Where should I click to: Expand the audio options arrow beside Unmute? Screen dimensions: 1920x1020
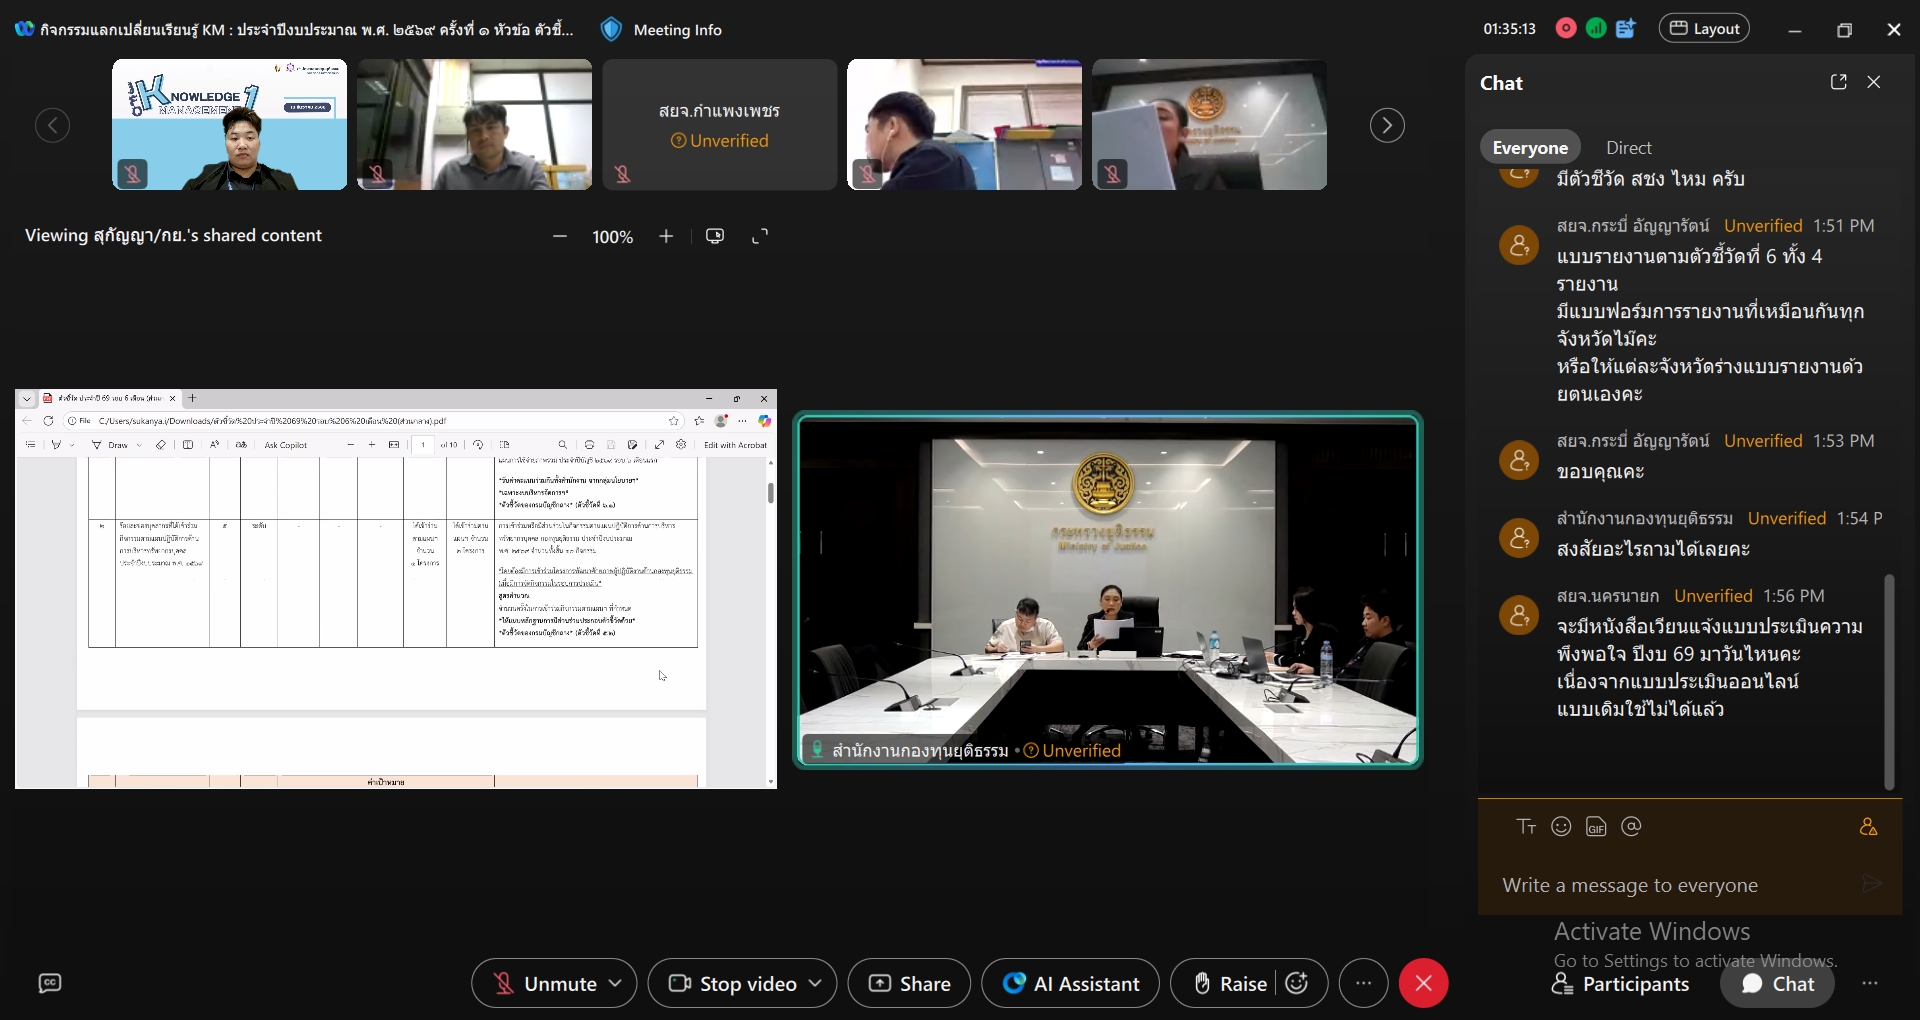pyautogui.click(x=616, y=984)
